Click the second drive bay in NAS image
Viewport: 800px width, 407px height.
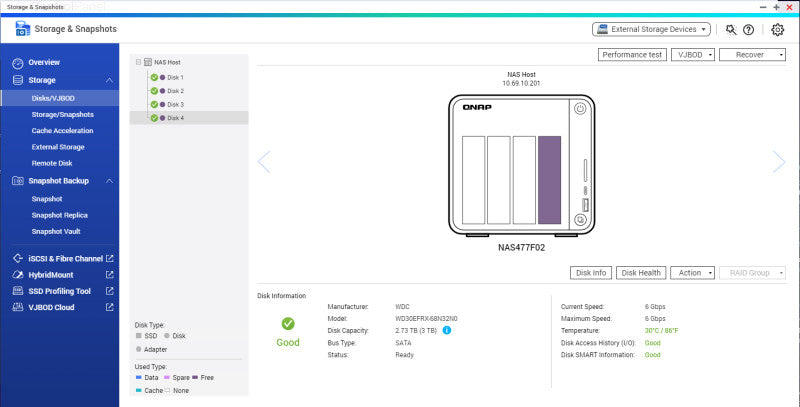(x=498, y=180)
